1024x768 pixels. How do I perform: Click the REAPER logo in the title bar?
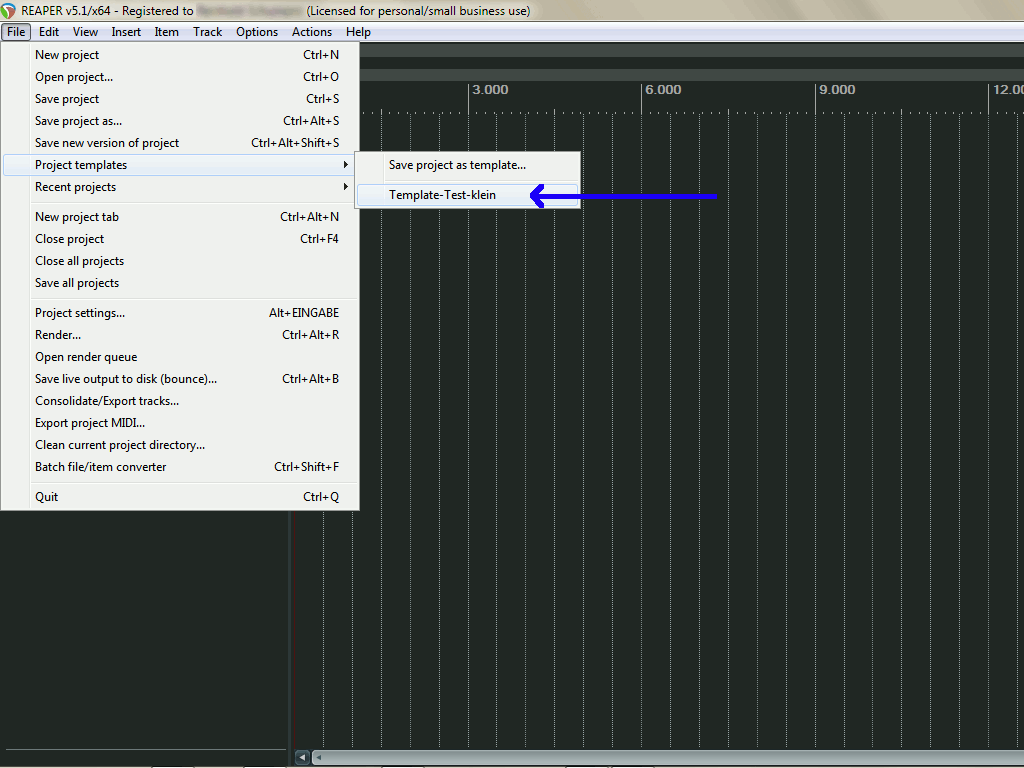(8, 10)
